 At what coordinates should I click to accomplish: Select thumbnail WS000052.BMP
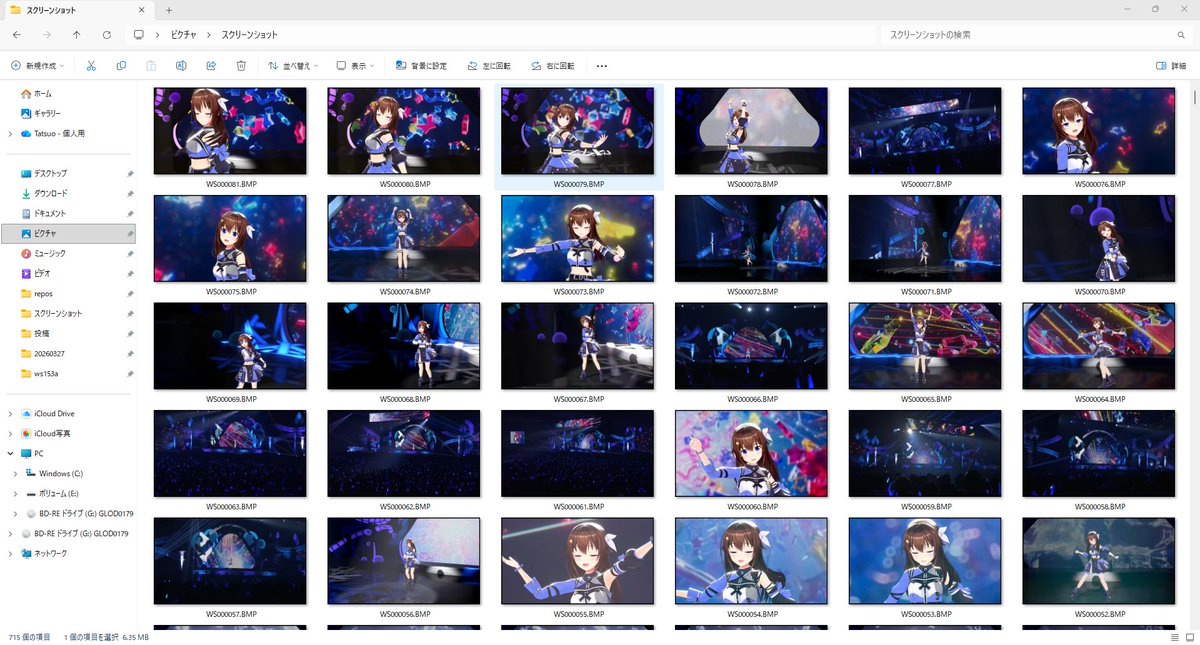(1099, 560)
